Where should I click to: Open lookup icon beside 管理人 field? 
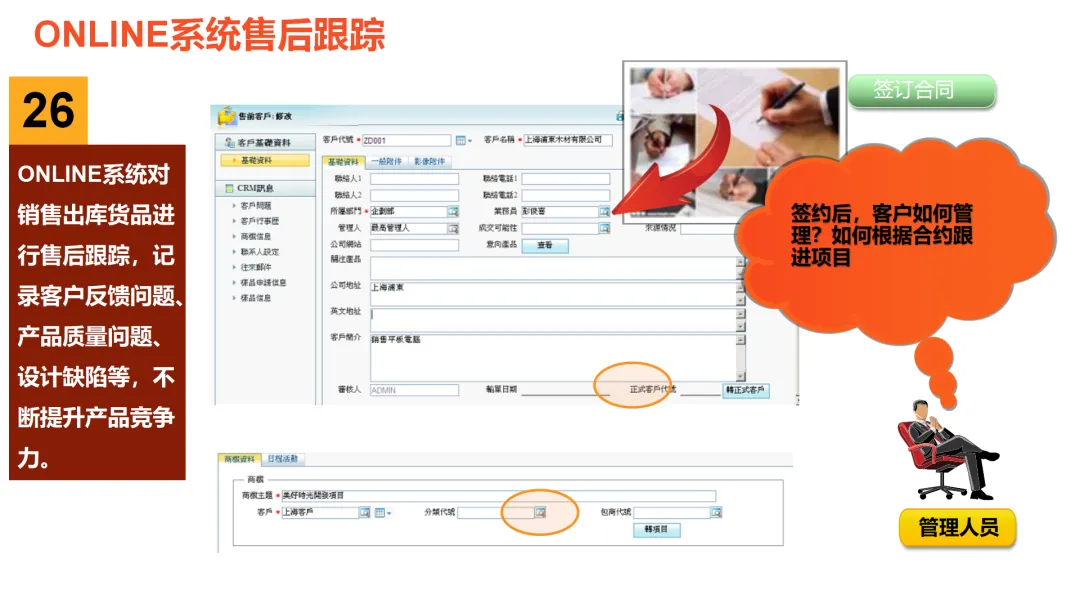point(453,228)
